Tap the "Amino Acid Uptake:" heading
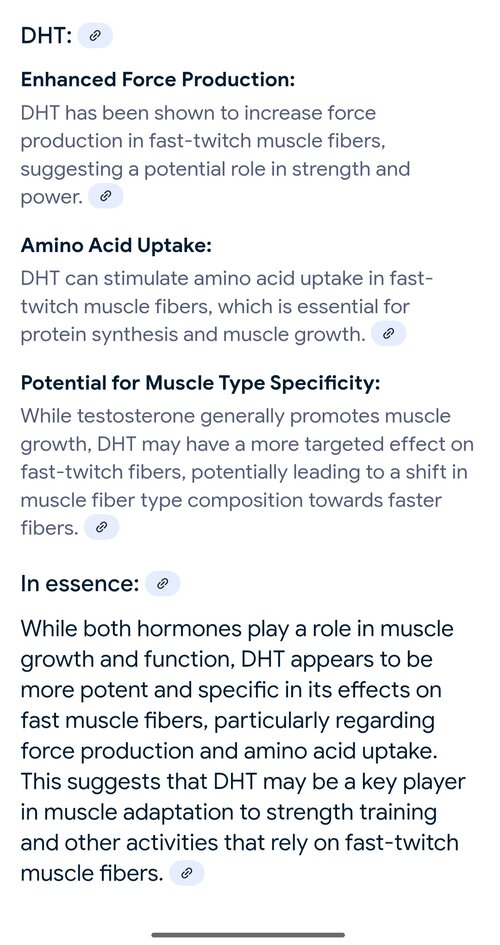Image resolution: width=500 pixels, height=945 pixels. click(x=116, y=246)
